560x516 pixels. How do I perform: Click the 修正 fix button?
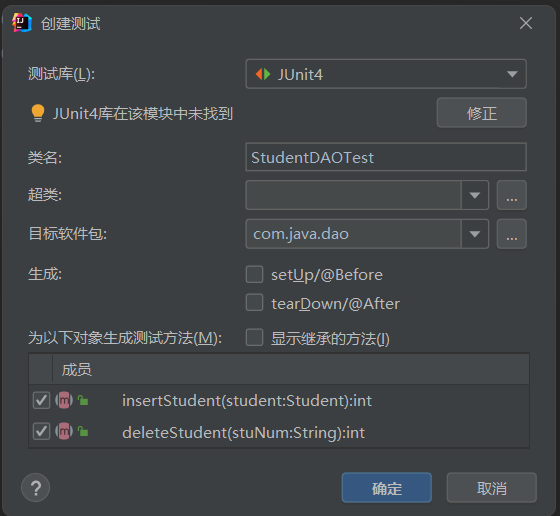coord(481,113)
